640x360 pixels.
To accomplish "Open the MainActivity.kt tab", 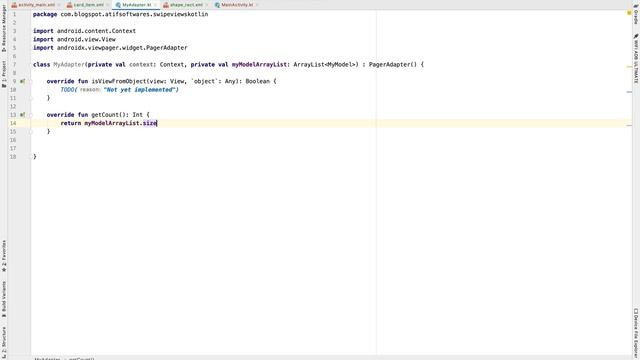I will click(236, 5).
